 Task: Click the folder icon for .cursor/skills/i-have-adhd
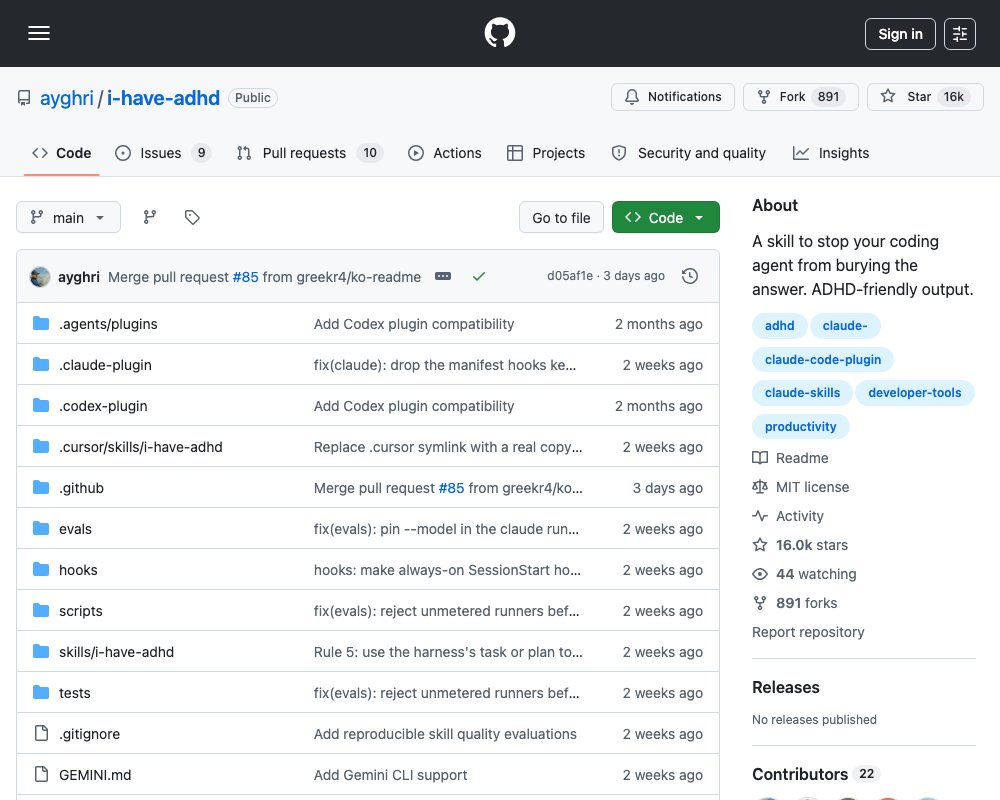tap(41, 447)
